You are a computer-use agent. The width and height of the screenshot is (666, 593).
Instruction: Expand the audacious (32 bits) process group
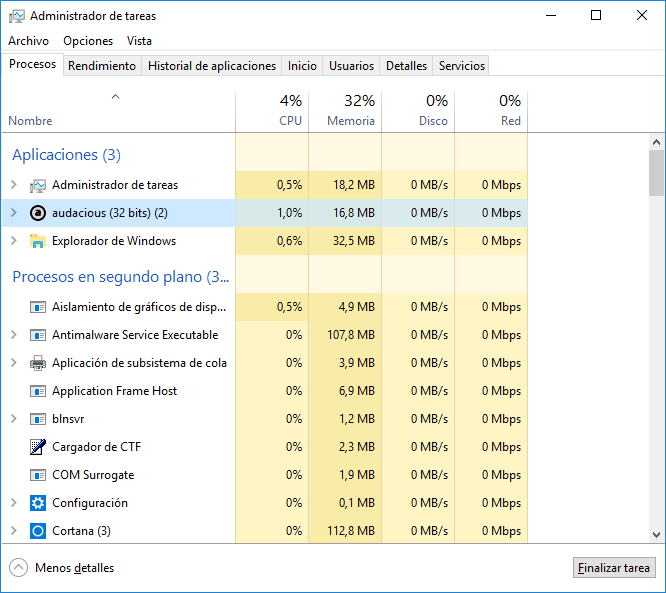[13, 213]
